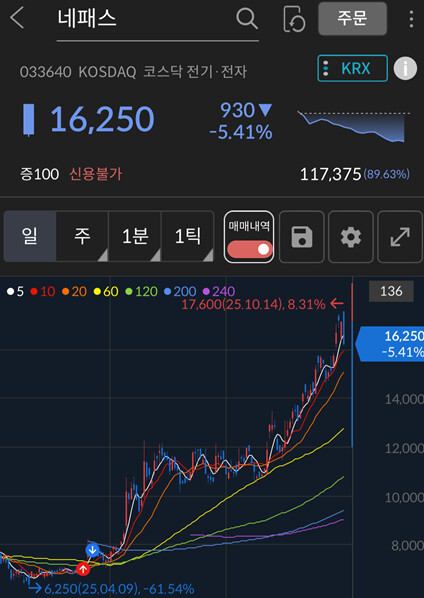The height and width of the screenshot is (598, 424).
Task: Go back using the left arrow
Action: [x=16, y=19]
